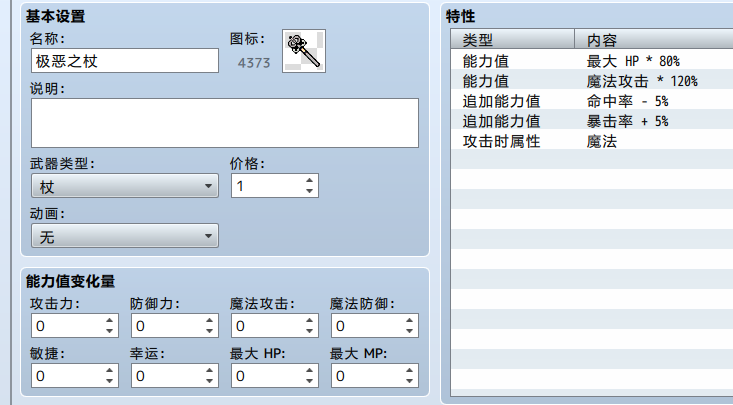Open the 武器类型 dropdown showing 杖

125,186
